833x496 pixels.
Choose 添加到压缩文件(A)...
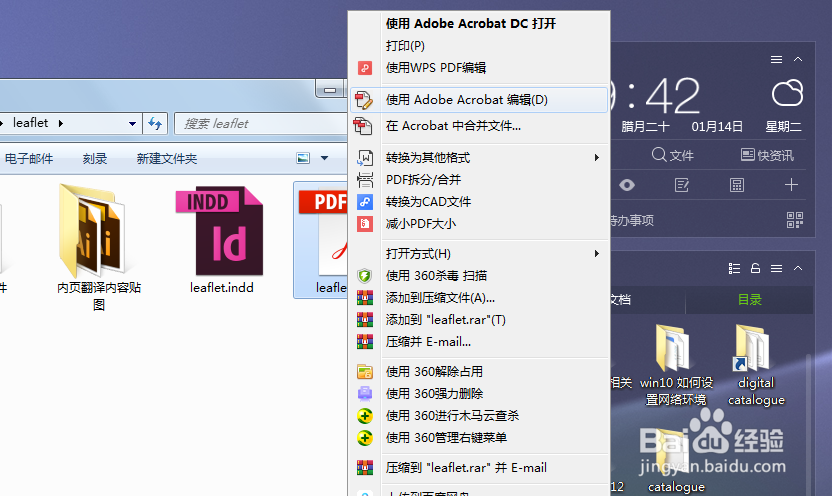pyautogui.click(x=440, y=298)
